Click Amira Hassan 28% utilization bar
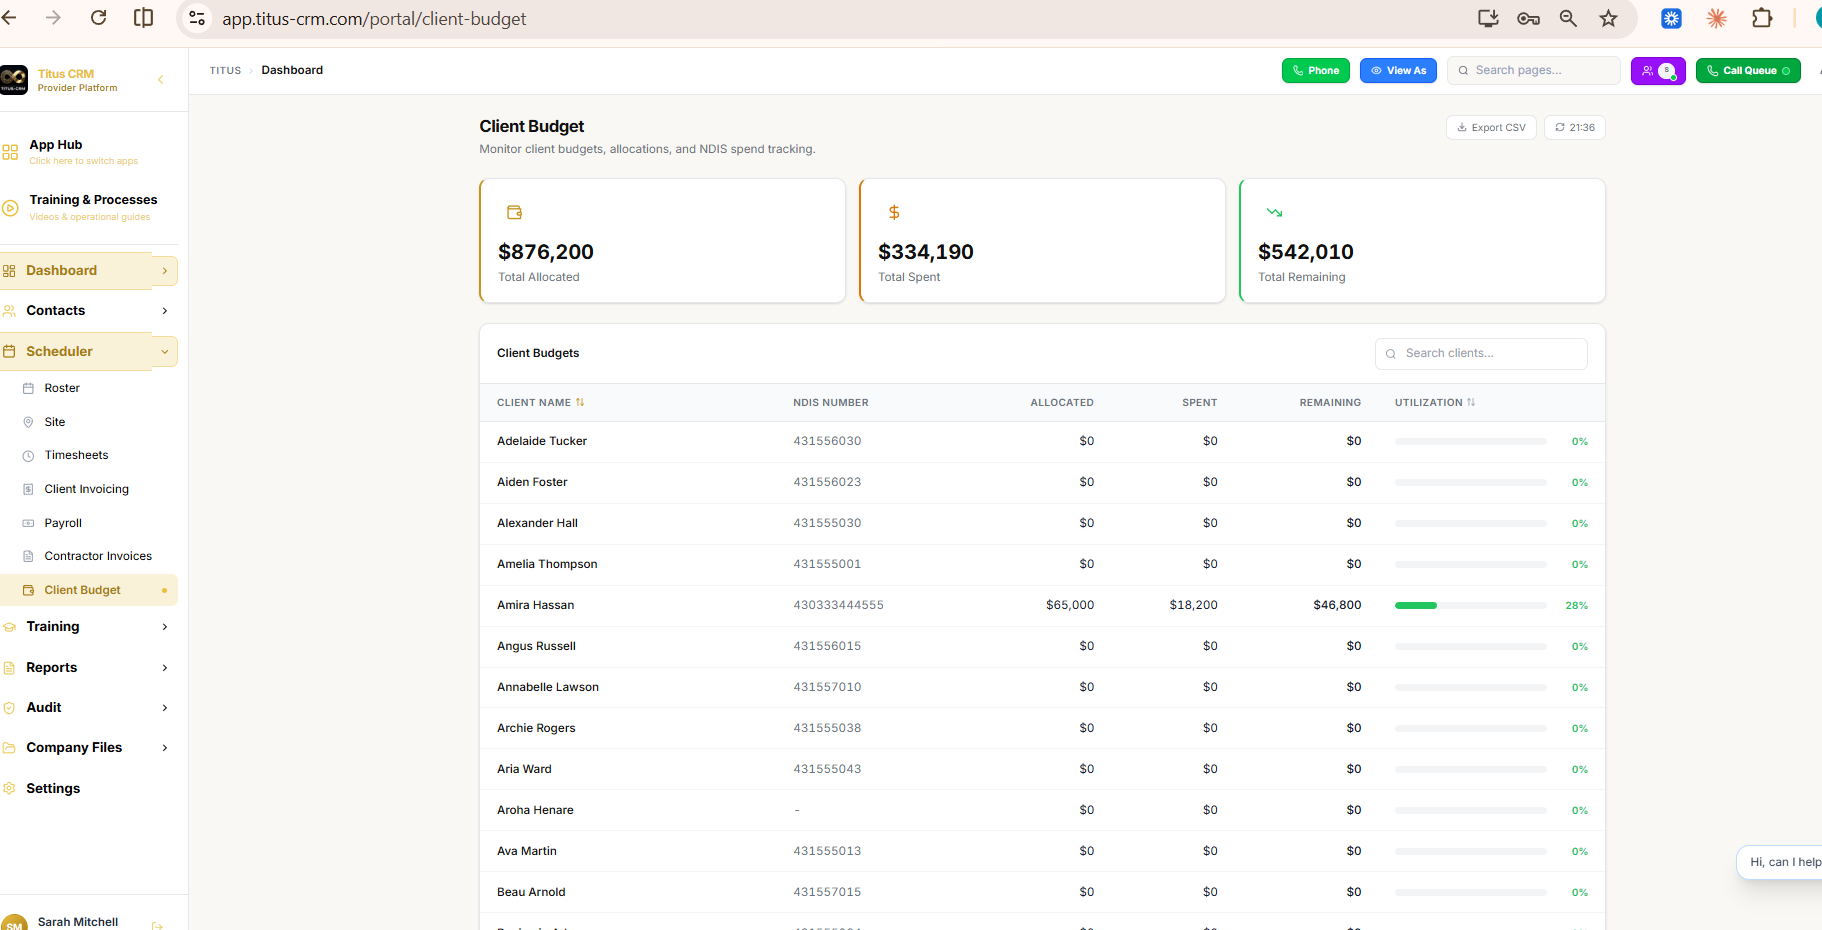This screenshot has width=1822, height=930. pyautogui.click(x=1471, y=606)
